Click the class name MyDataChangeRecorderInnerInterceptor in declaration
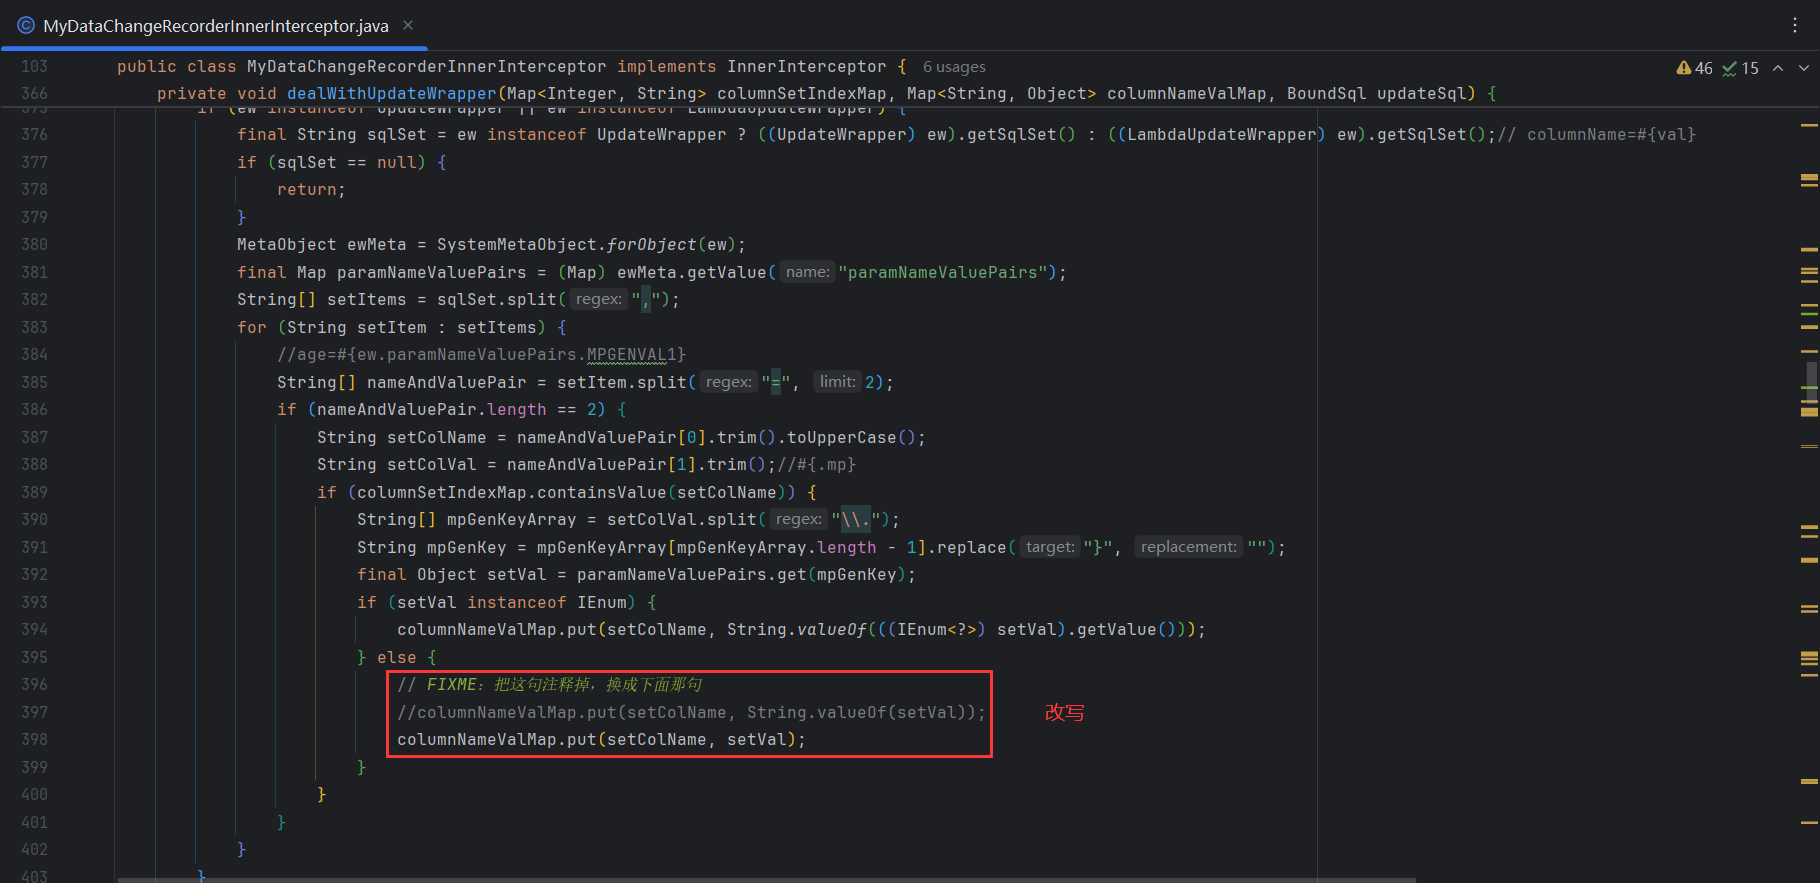The width and height of the screenshot is (1820, 883). (426, 66)
